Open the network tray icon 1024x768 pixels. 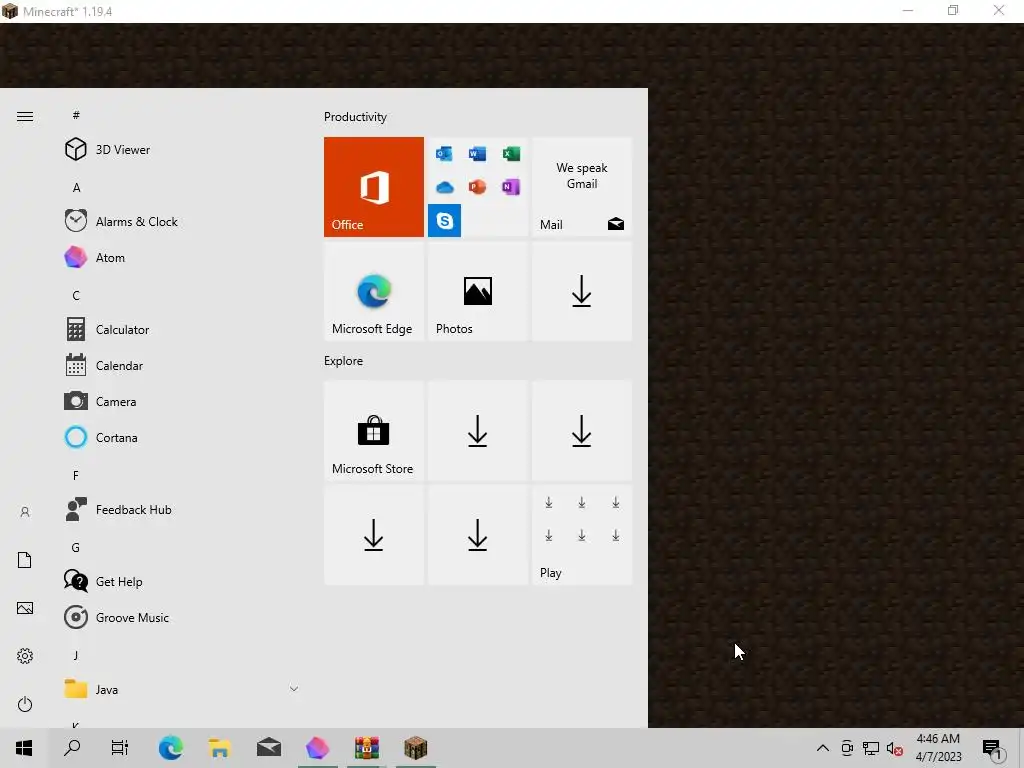pos(871,748)
